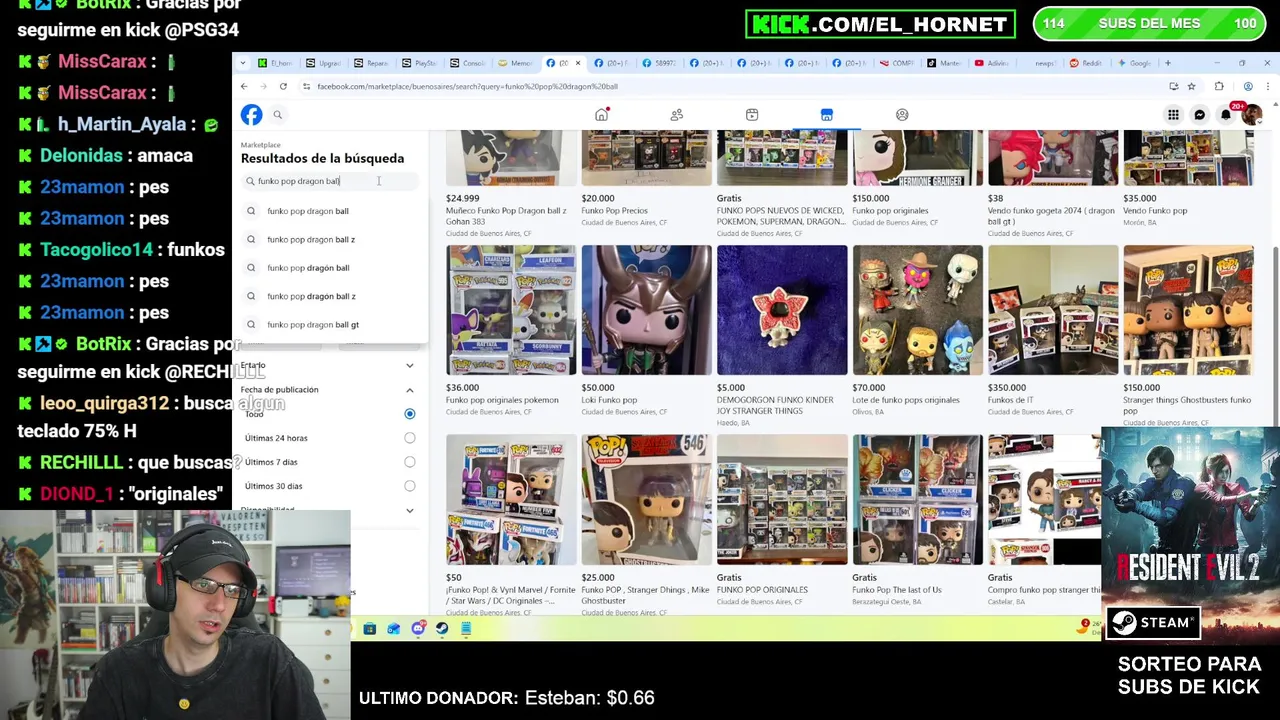Open a new browser tab with plus
This screenshot has height=720, width=1280.
(1167, 63)
